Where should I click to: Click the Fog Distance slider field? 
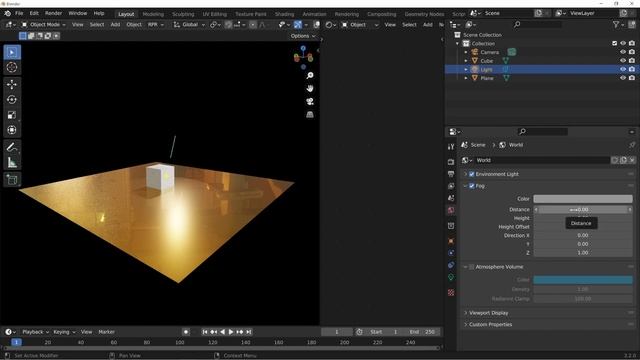(x=583, y=210)
